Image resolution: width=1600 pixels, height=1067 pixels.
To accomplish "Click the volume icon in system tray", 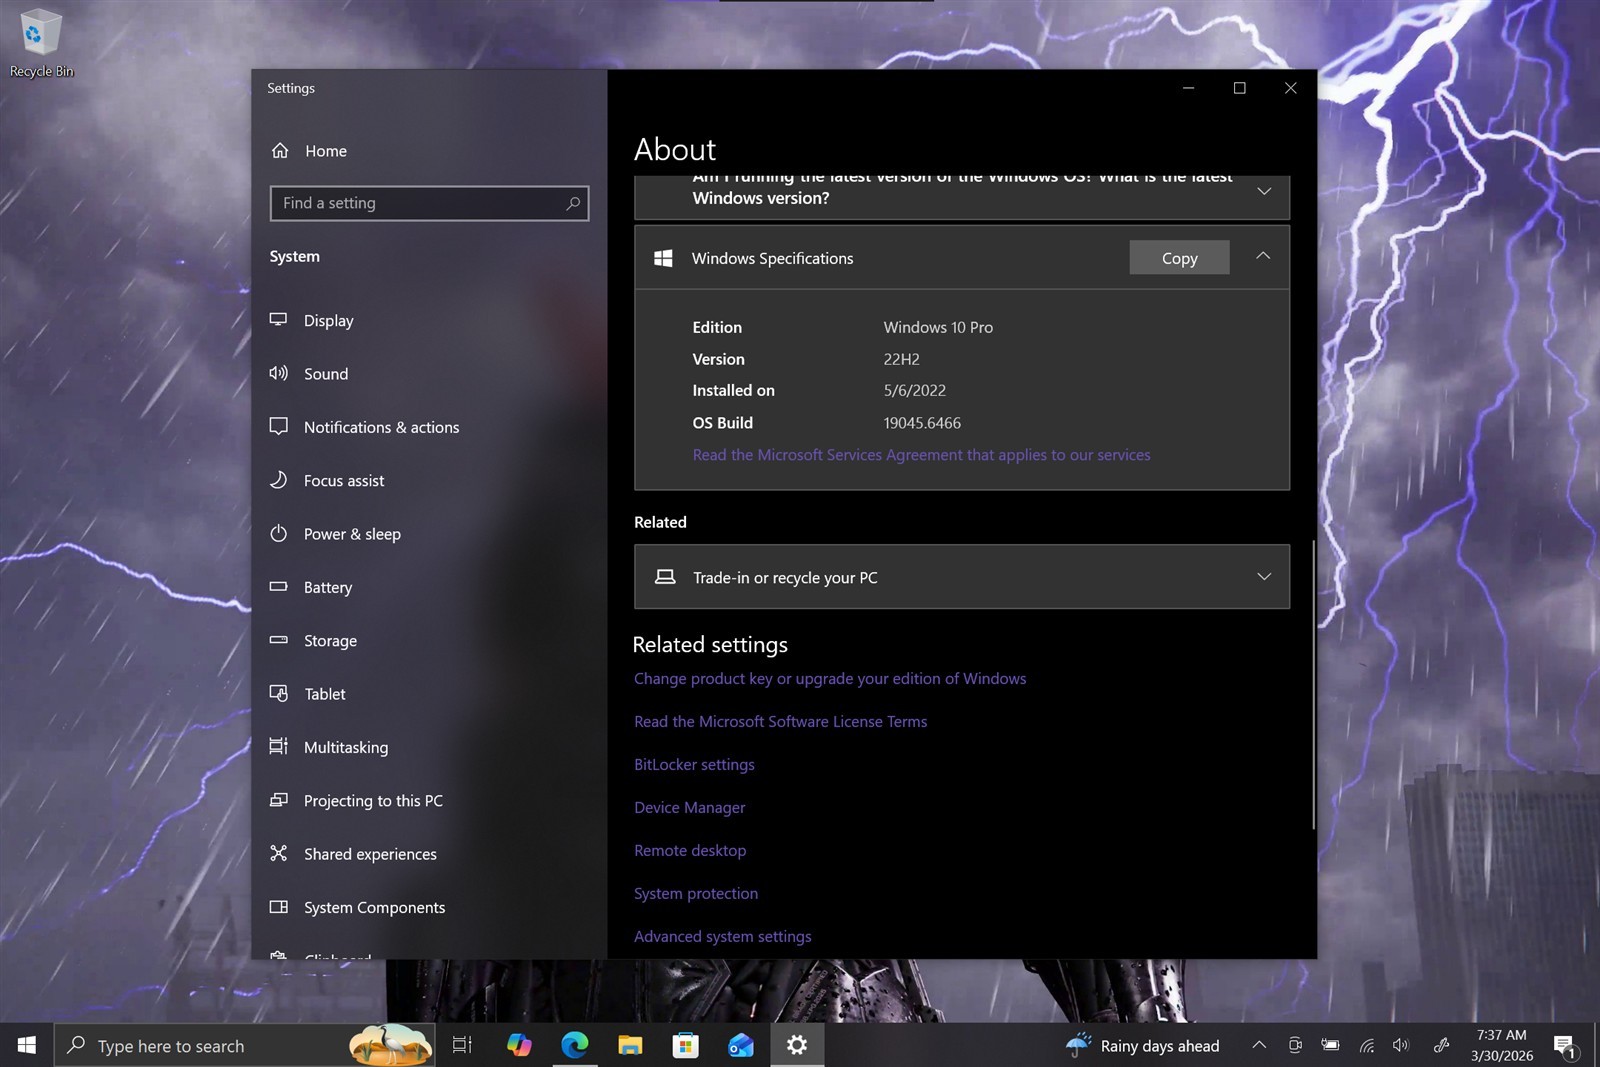I will pyautogui.click(x=1401, y=1045).
